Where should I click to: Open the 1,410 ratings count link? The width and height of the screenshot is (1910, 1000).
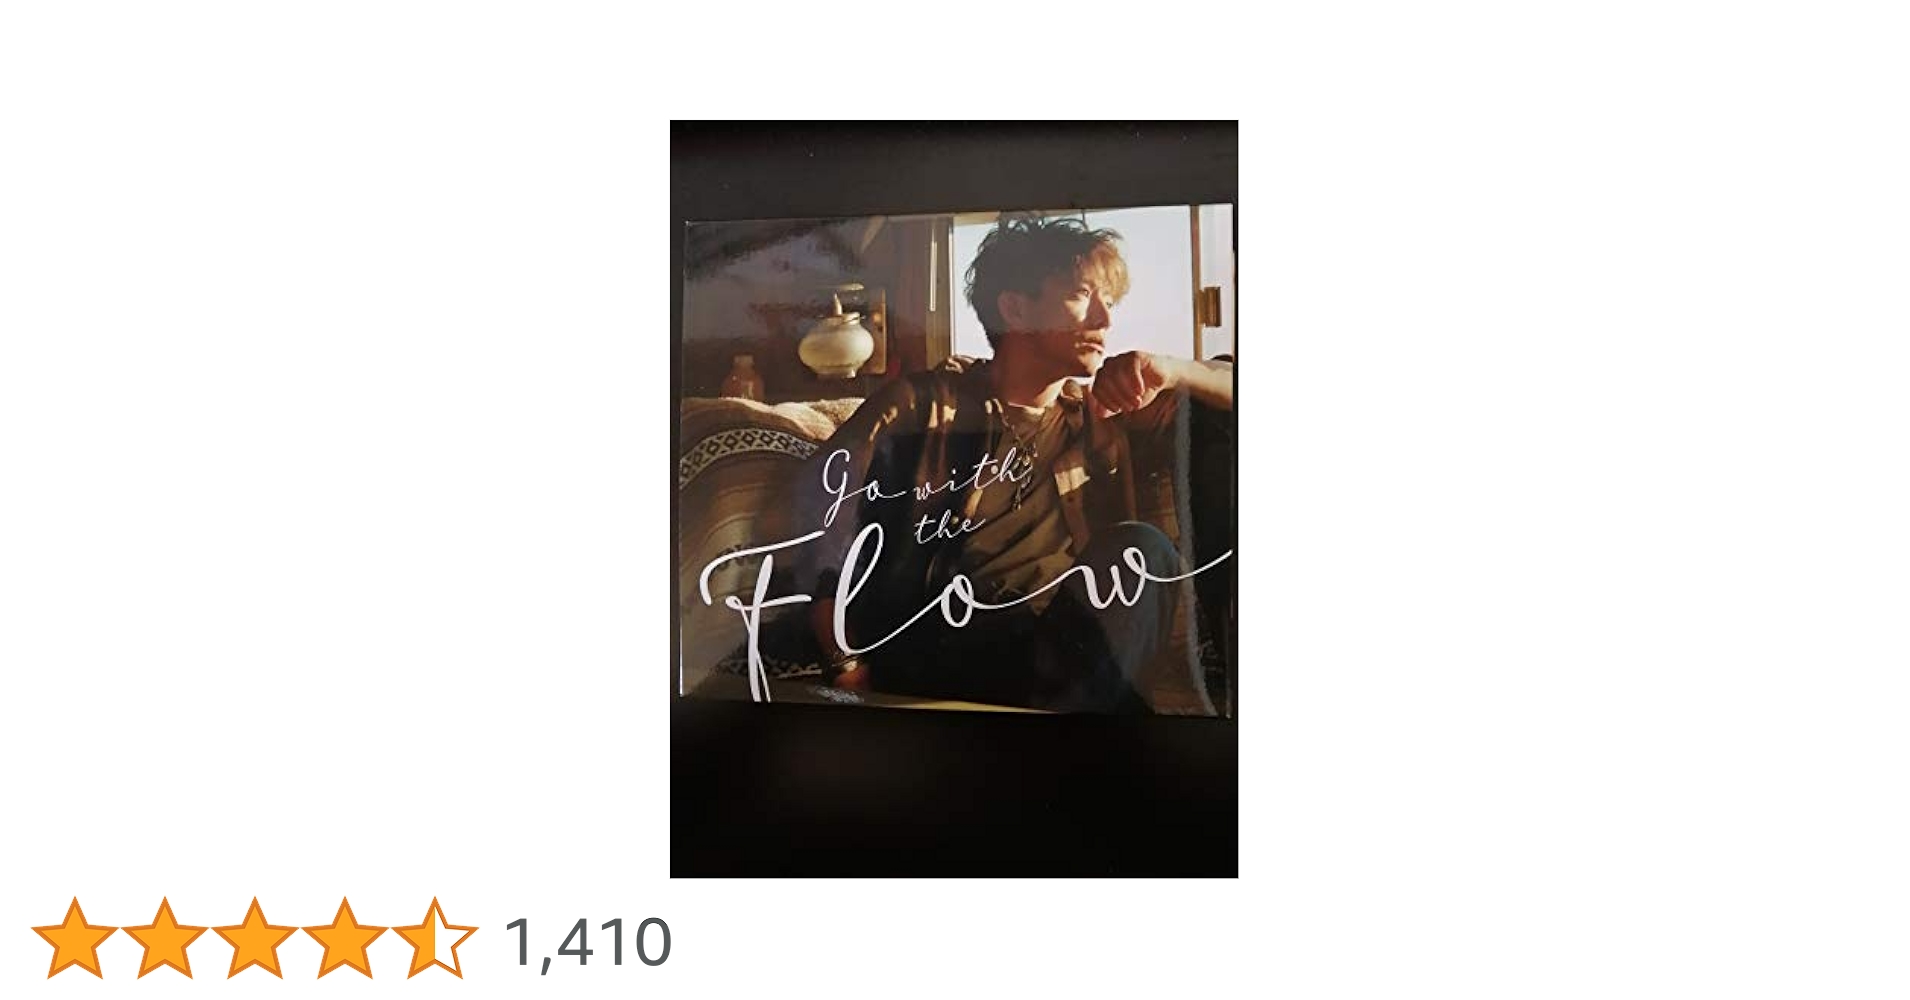[588, 942]
